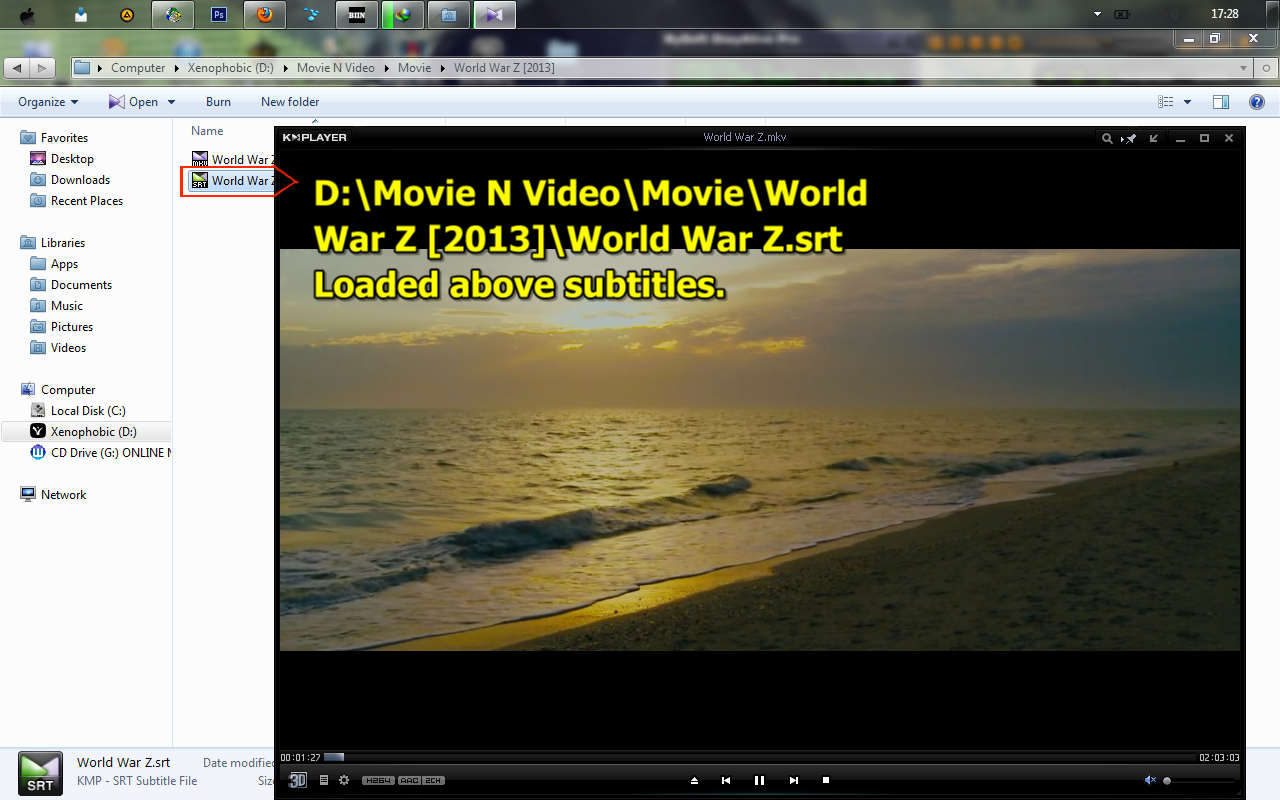Toggle the KMPlayer pin on top icon
1280x800 pixels.
[1130, 138]
